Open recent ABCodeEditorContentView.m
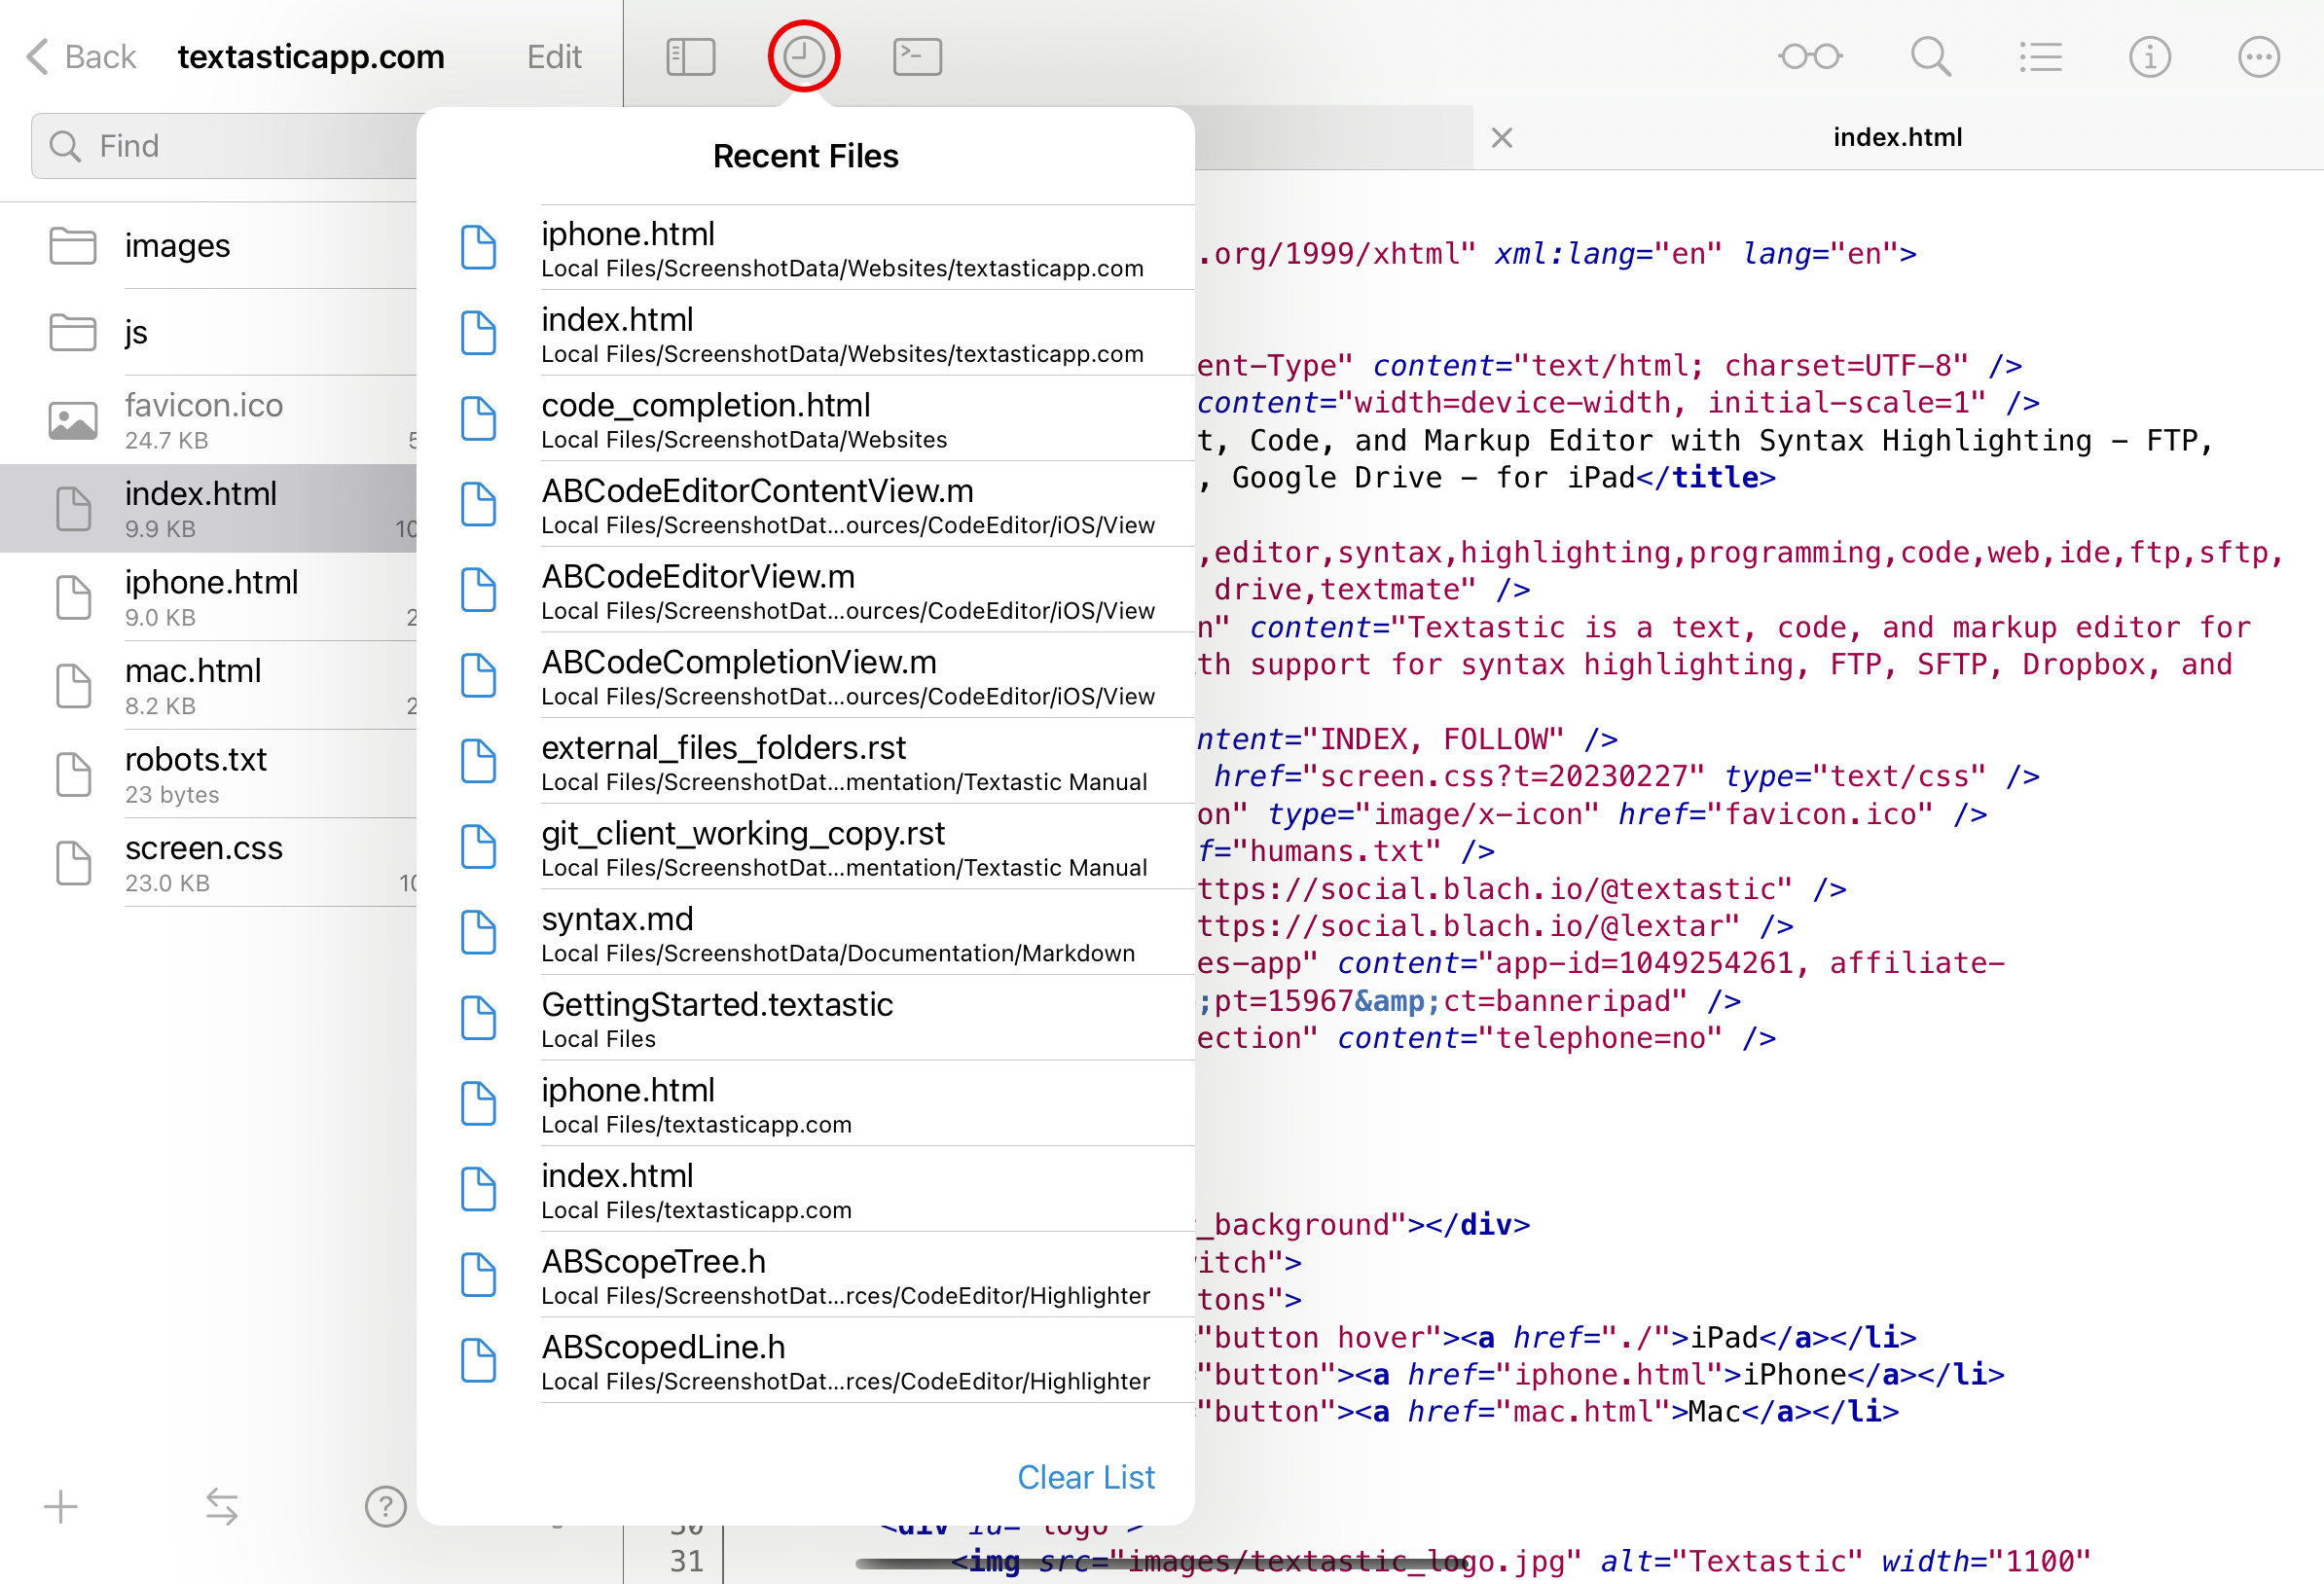Image resolution: width=2324 pixels, height=1584 pixels. click(806, 504)
